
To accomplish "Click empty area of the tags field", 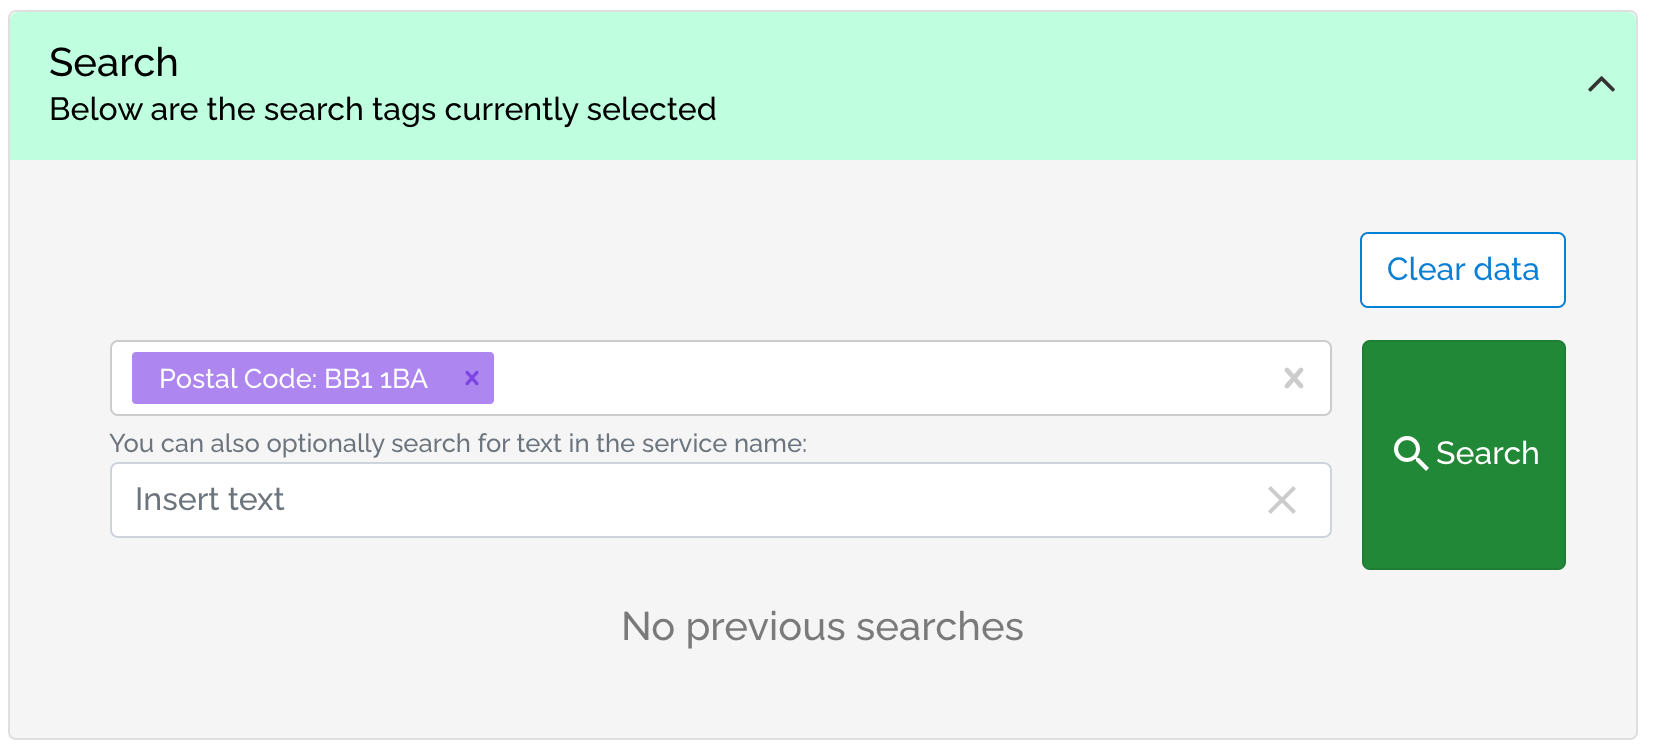I will pos(880,378).
